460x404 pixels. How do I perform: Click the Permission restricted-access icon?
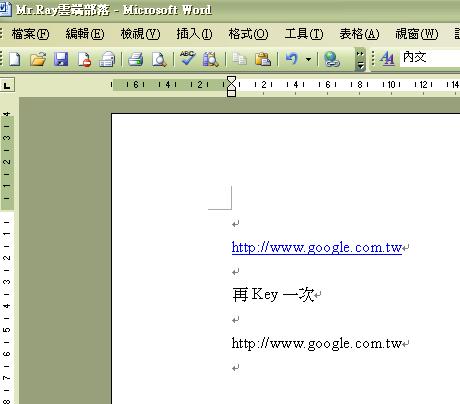(x=84, y=59)
